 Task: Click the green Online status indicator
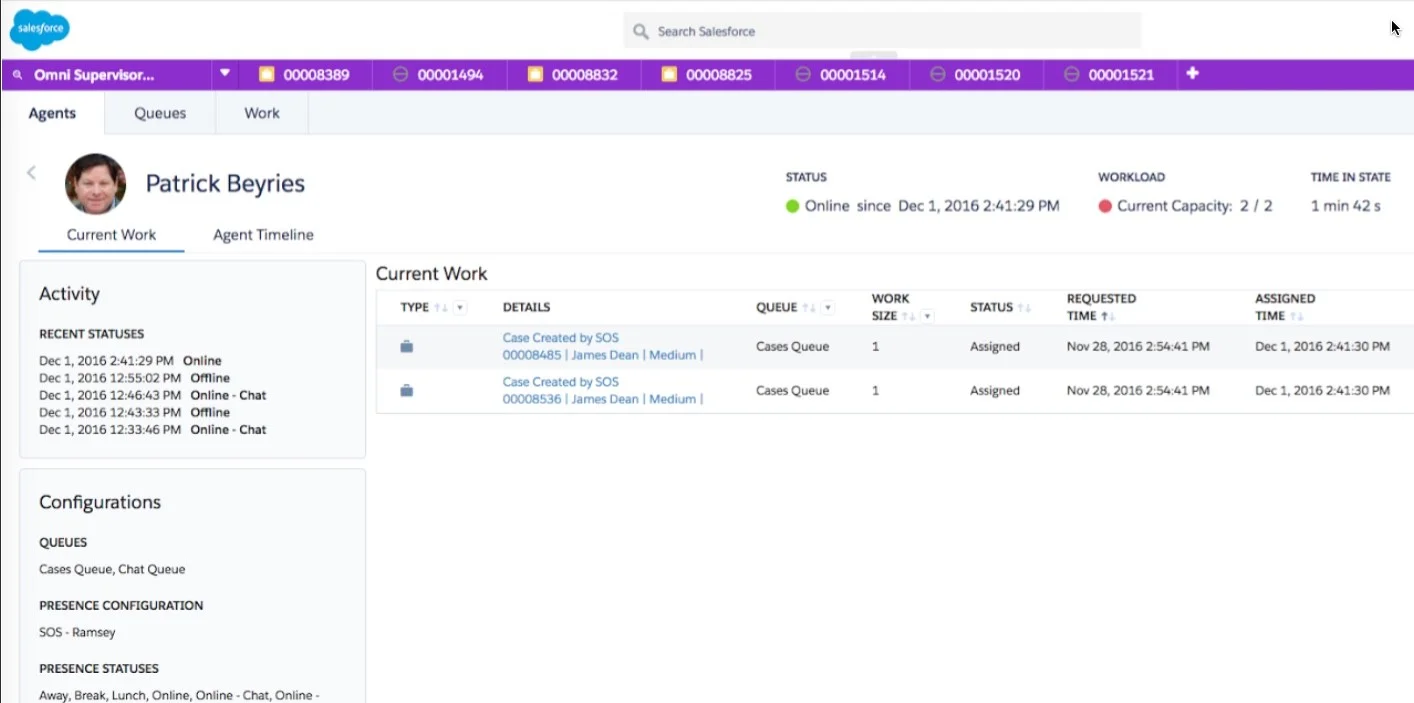793,206
